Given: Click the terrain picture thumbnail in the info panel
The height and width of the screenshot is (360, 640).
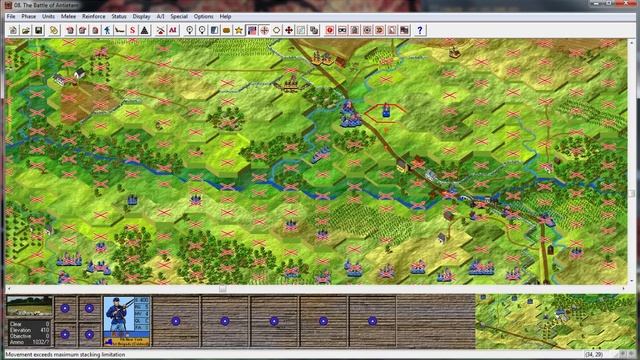Looking at the screenshot, I should [29, 306].
